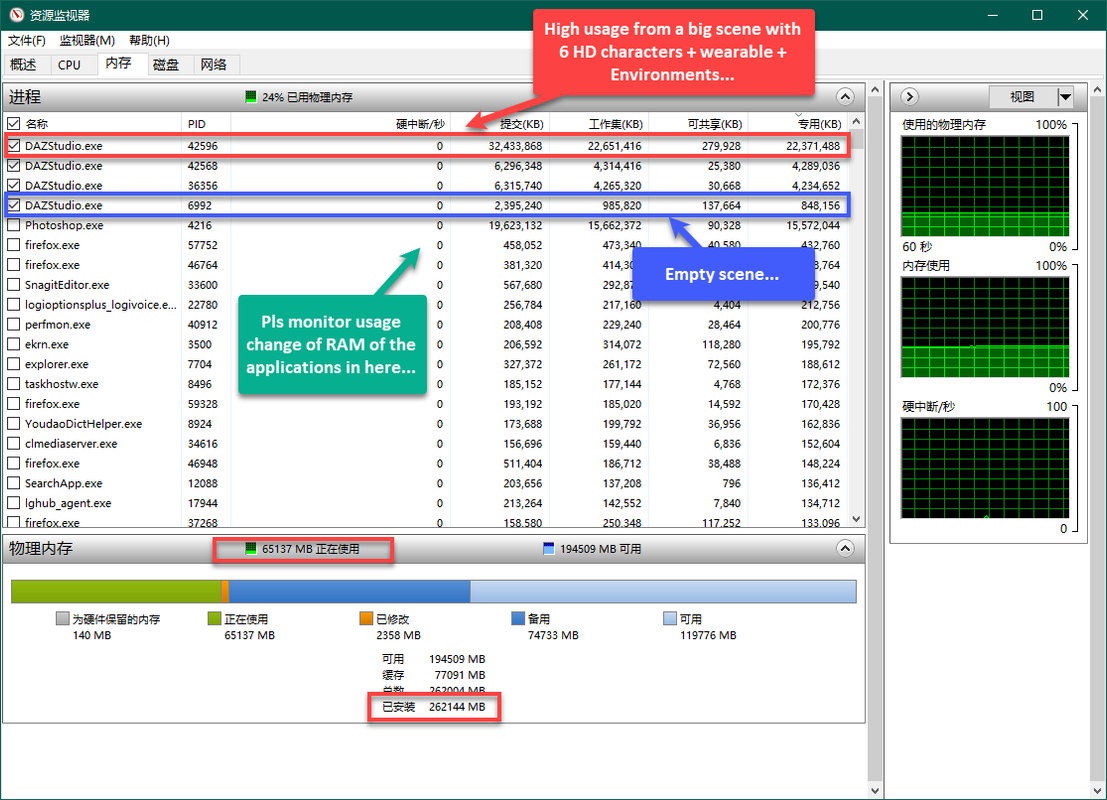Image resolution: width=1107 pixels, height=800 pixels.
Task: Select the logioptionsplus_logivoice.e... process row
Action: coord(426,305)
